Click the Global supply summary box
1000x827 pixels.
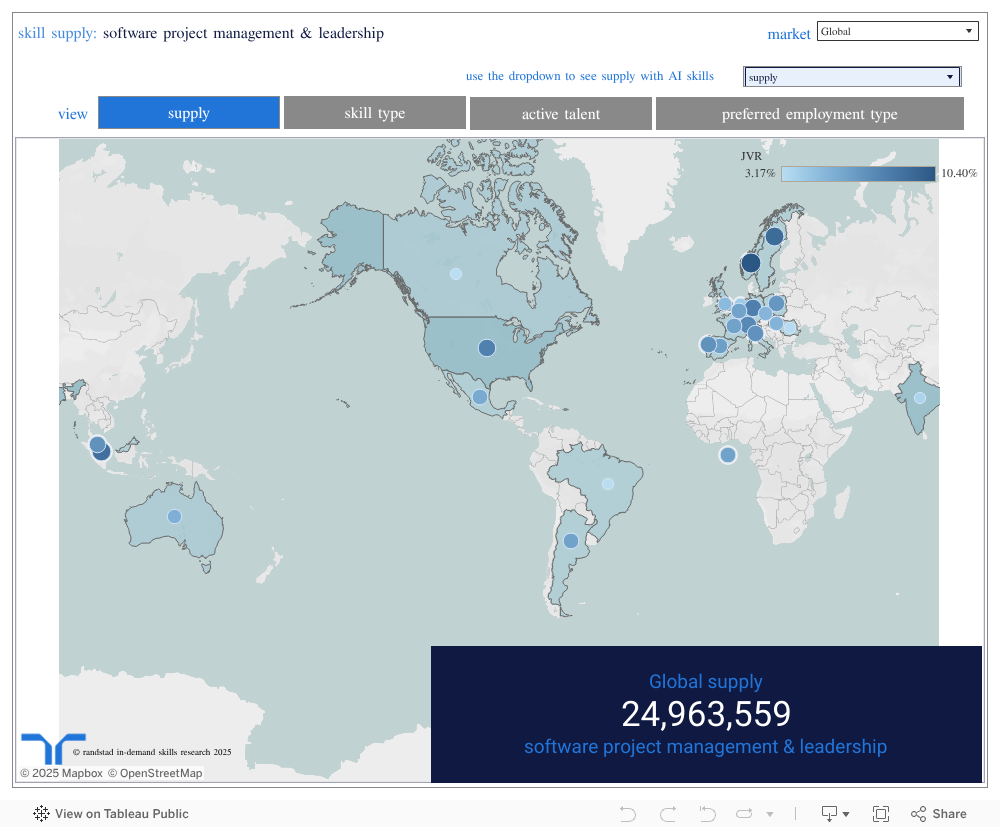706,713
